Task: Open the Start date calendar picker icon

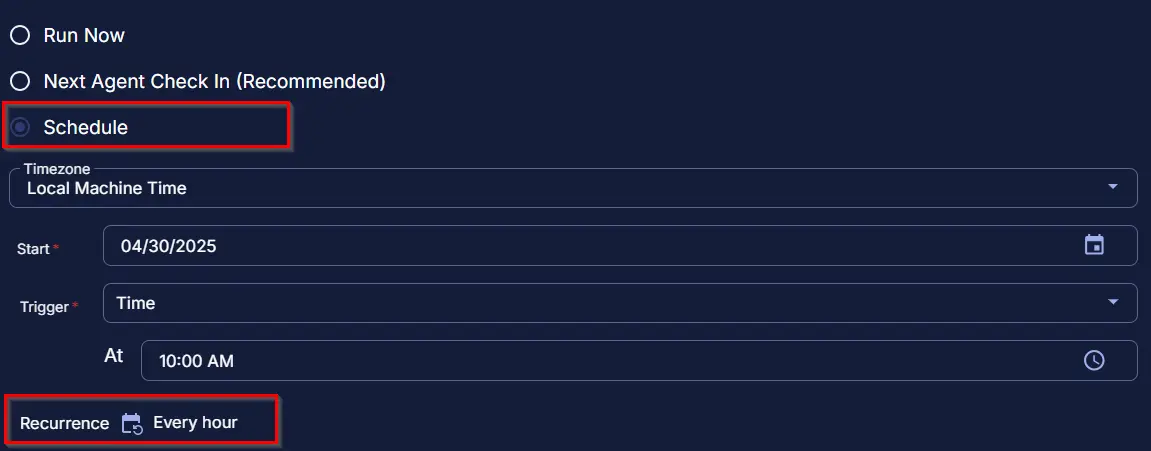Action: click(x=1094, y=245)
